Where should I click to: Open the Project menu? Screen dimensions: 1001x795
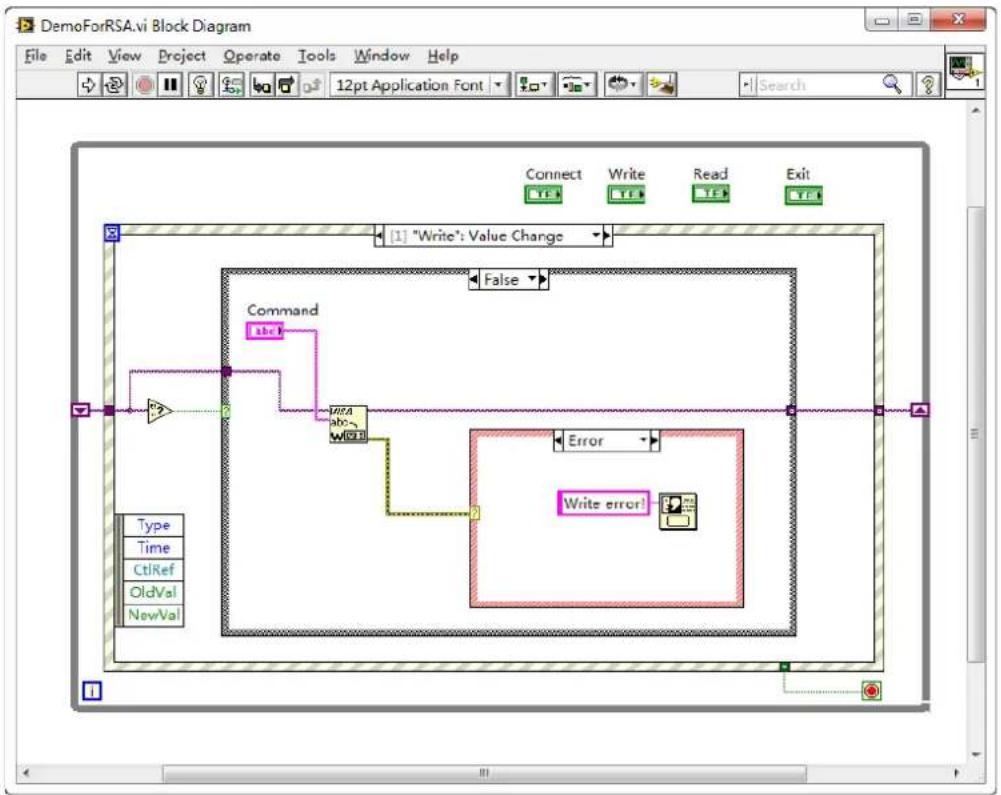182,56
